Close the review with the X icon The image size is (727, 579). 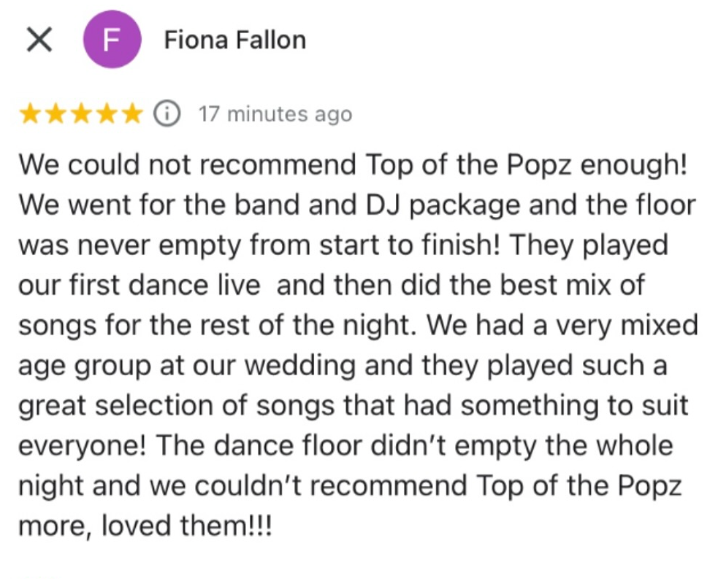click(x=39, y=41)
